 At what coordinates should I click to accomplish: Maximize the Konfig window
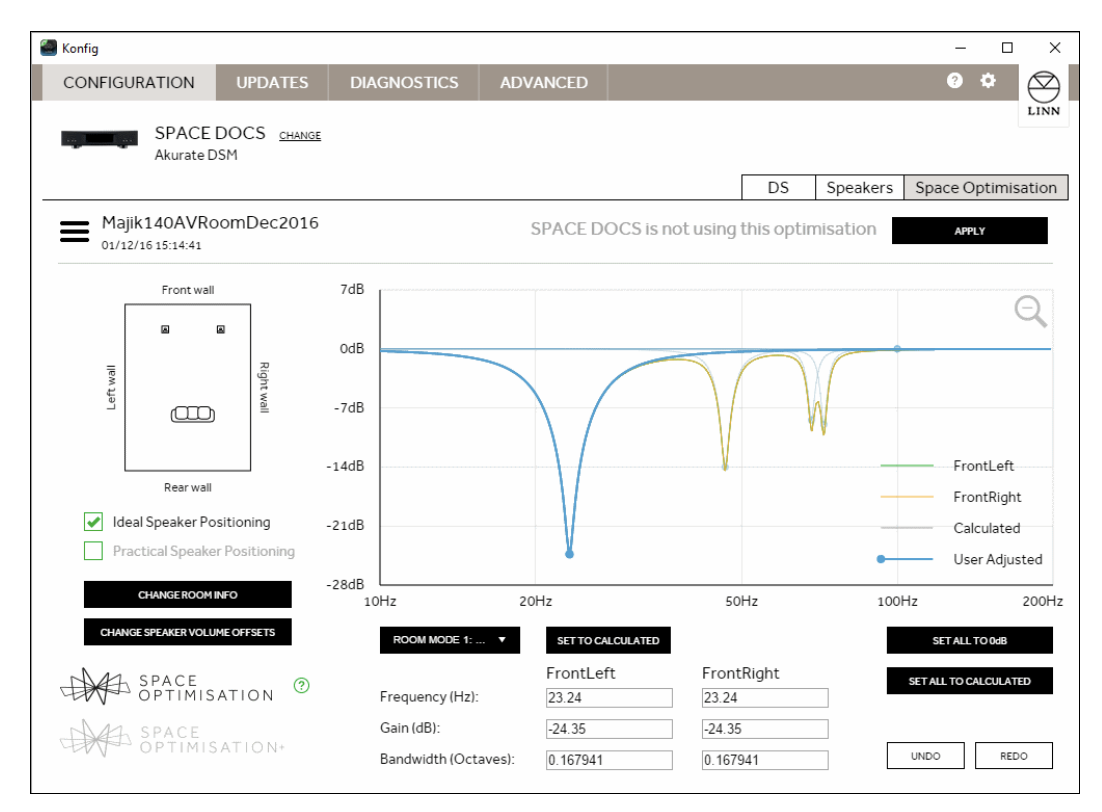(1007, 48)
